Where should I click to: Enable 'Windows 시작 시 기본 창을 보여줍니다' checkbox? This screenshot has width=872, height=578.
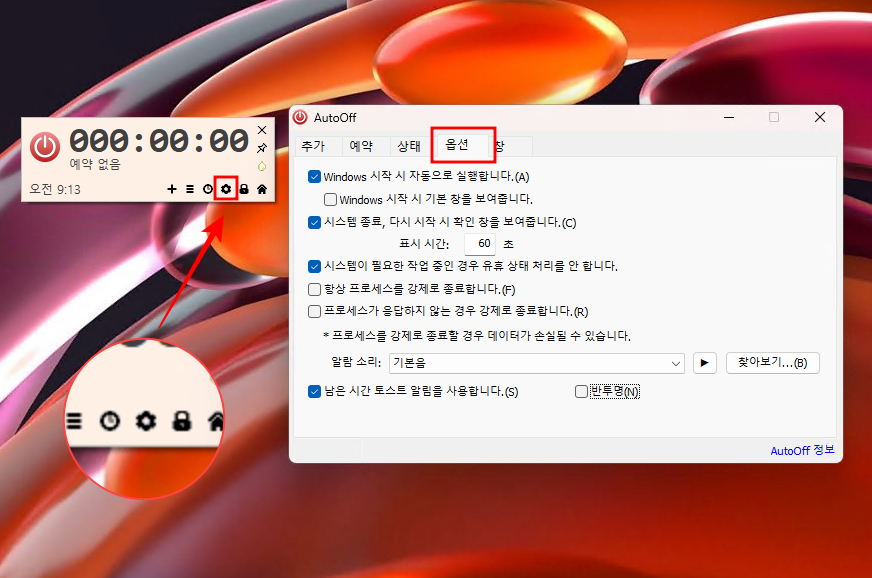click(x=330, y=199)
